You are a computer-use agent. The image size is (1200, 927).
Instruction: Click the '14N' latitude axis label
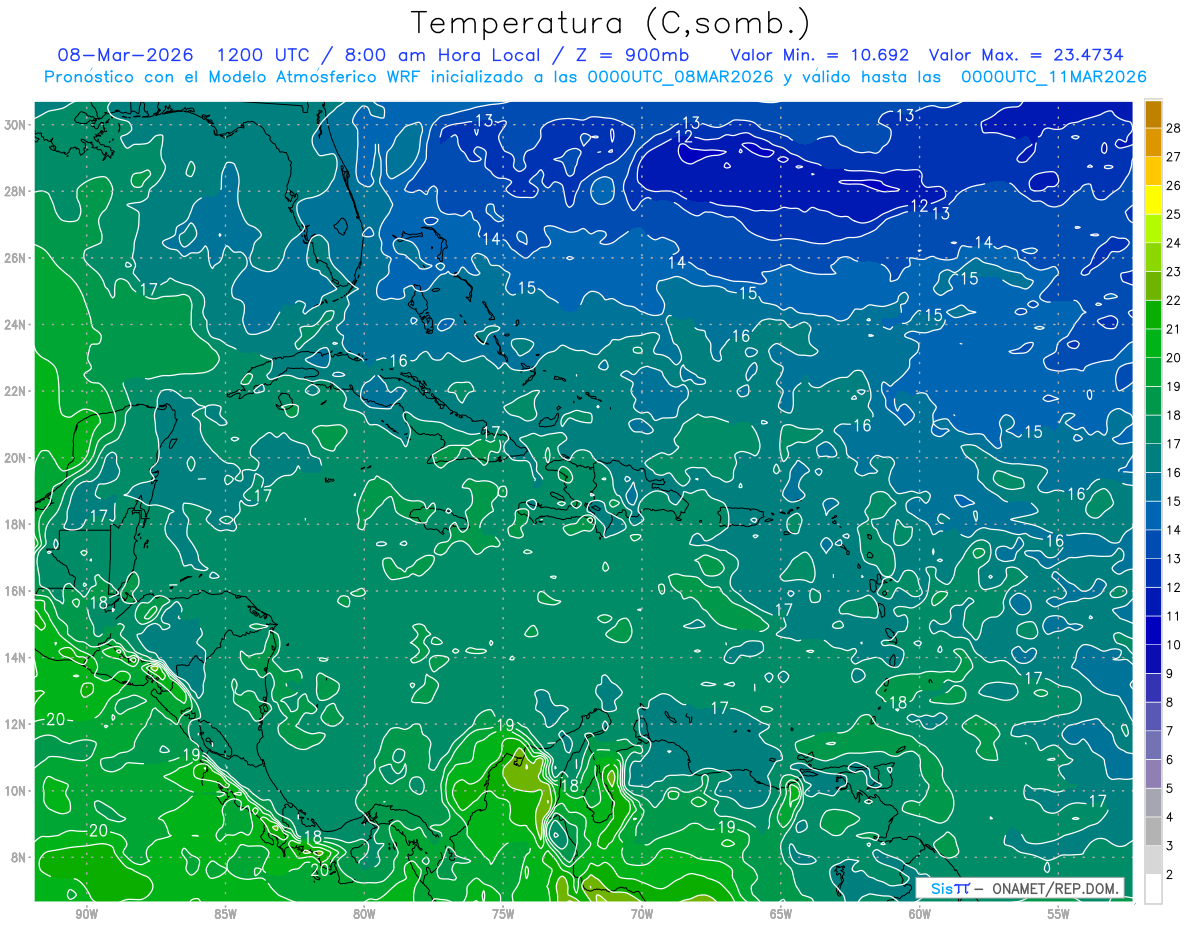click(x=17, y=658)
